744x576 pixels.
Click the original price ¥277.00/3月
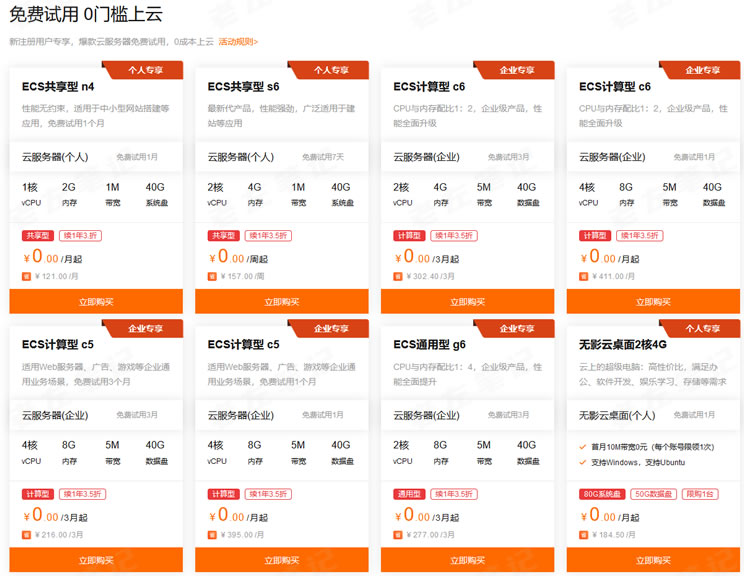coord(430,535)
